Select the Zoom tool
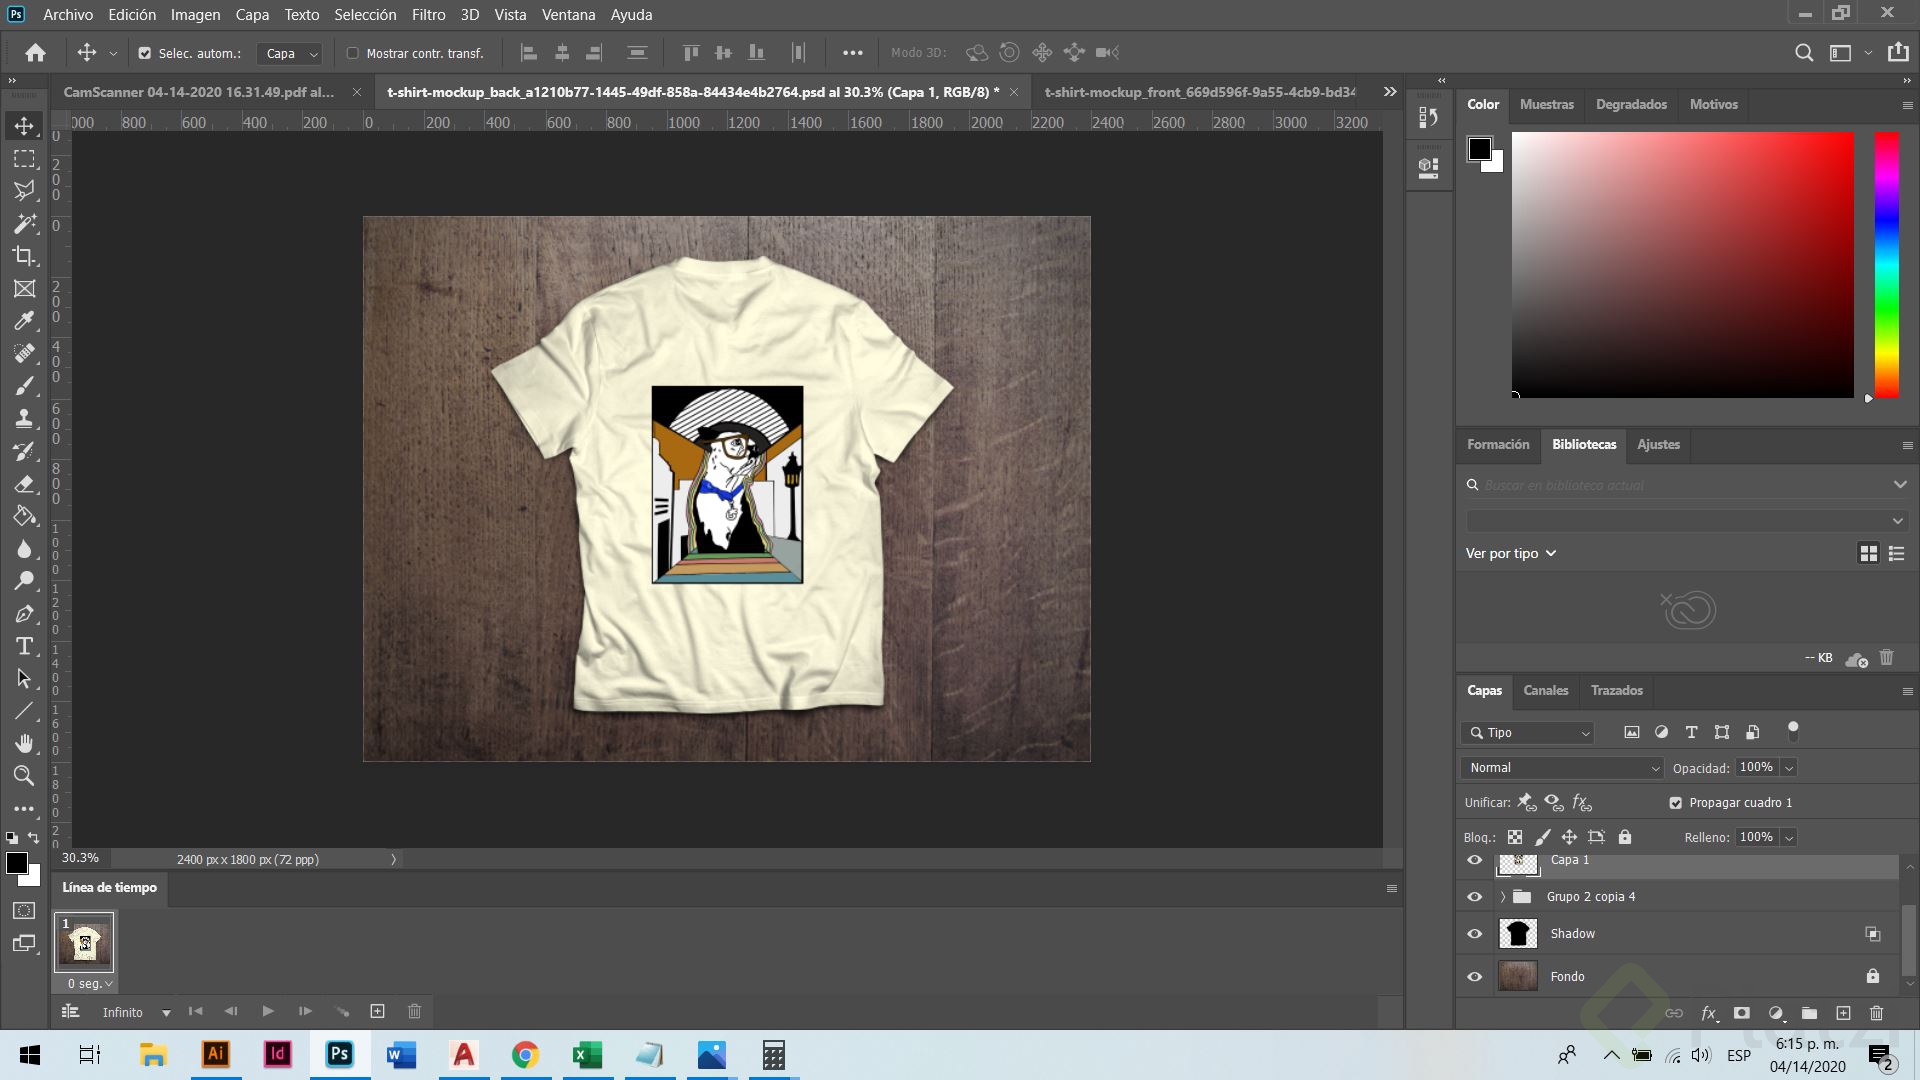1920x1080 pixels. click(x=24, y=776)
